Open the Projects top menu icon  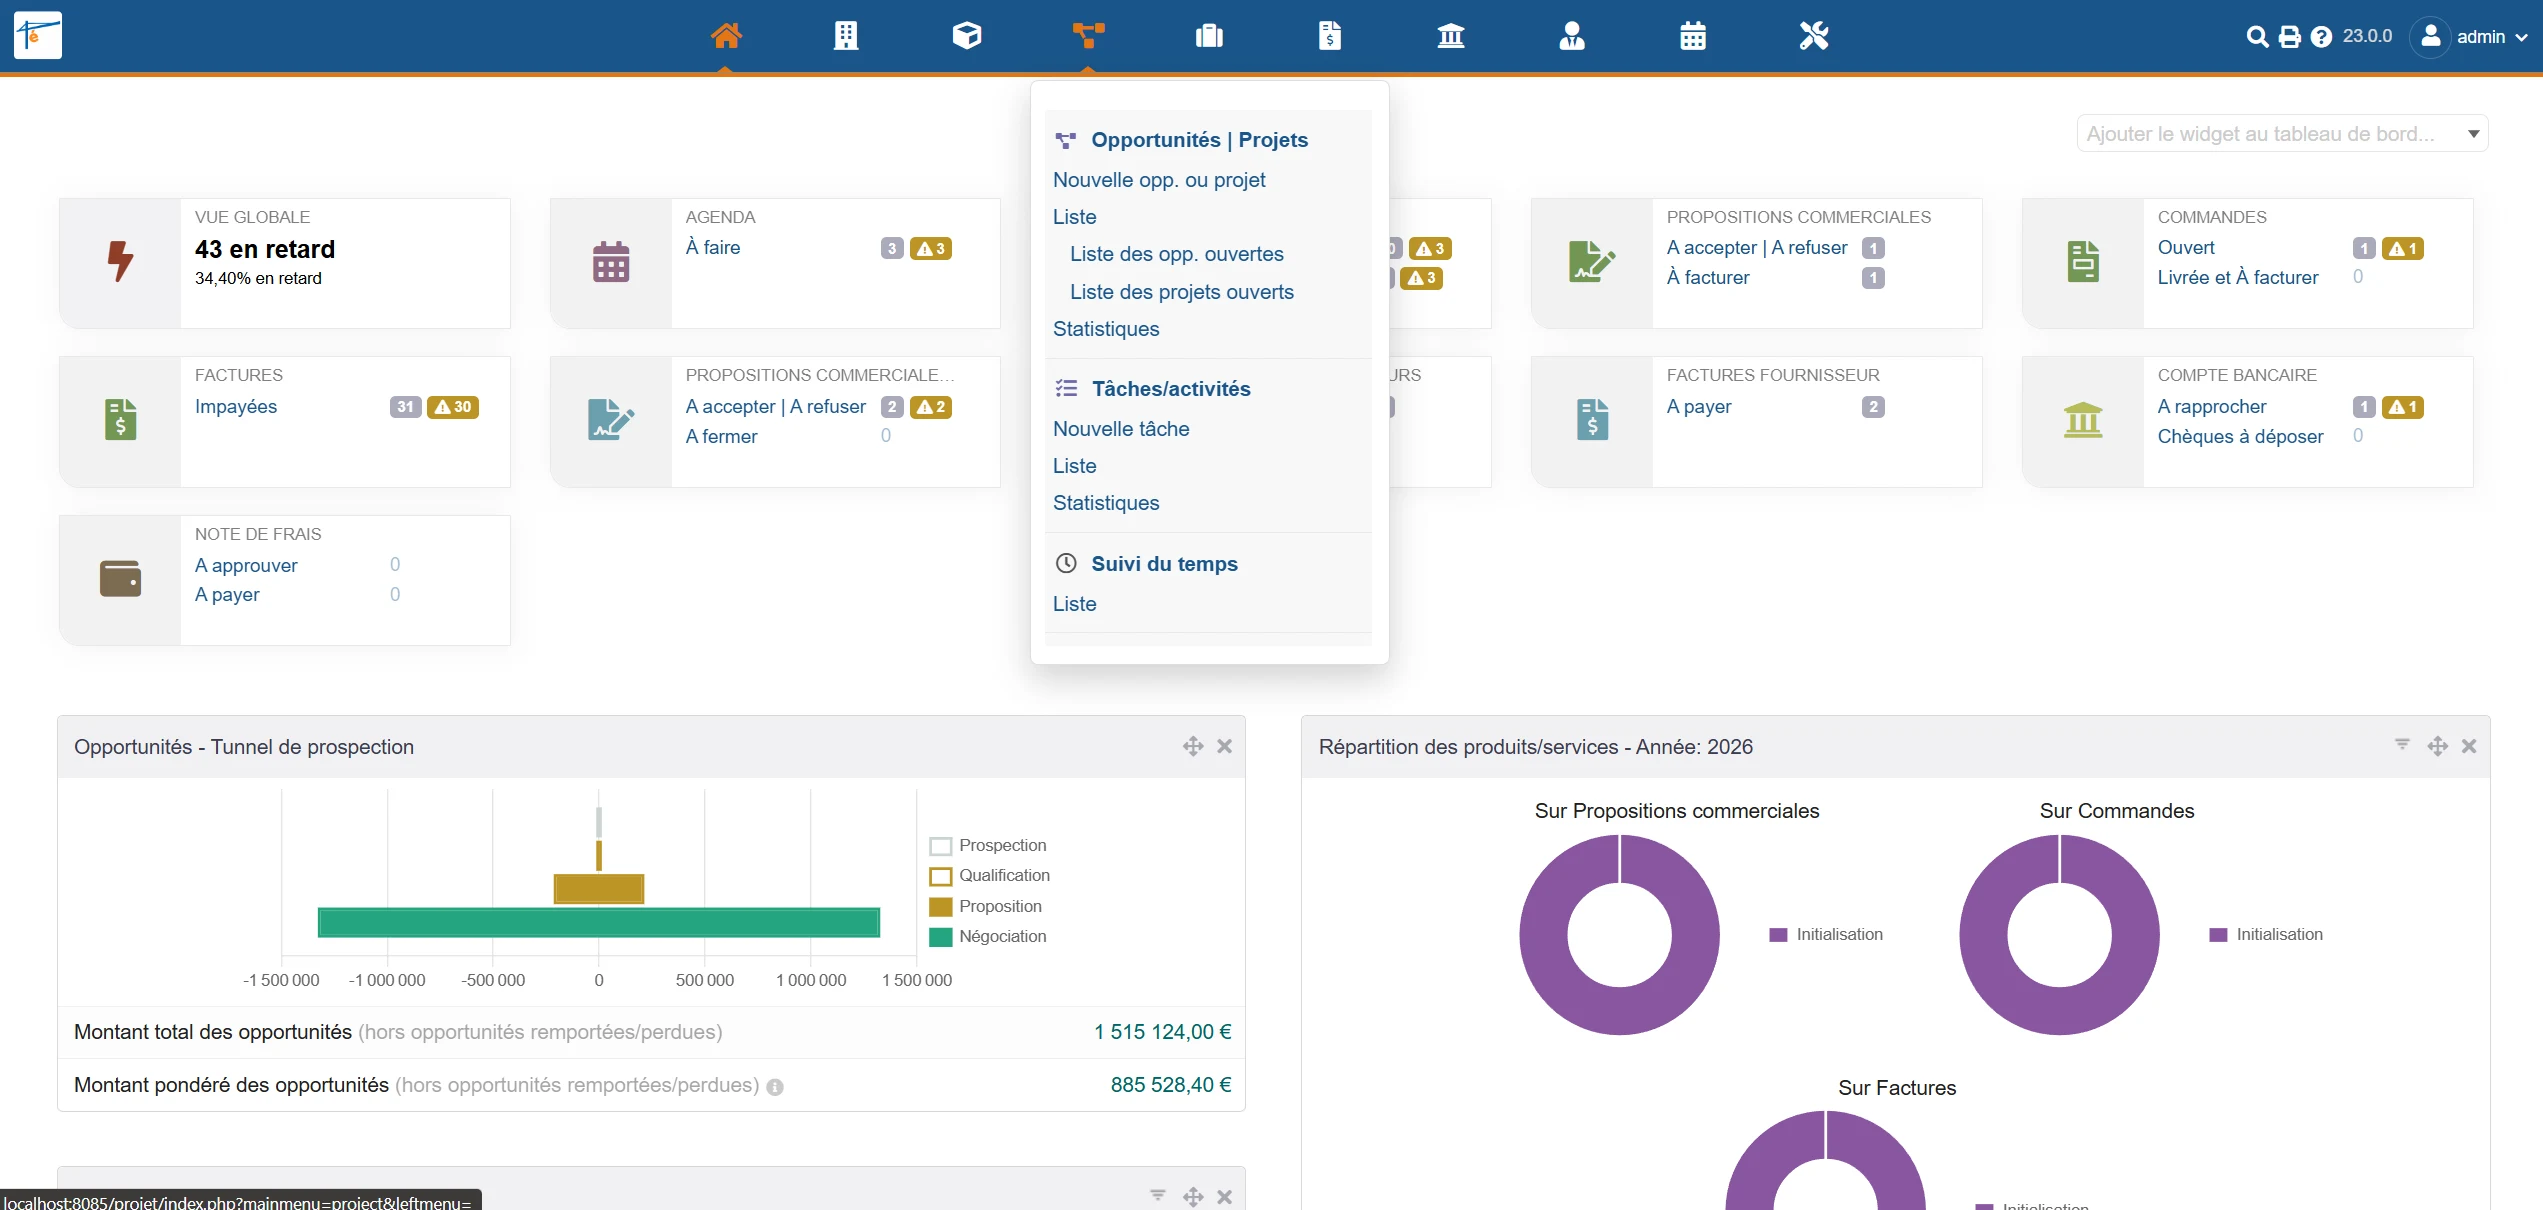click(x=1088, y=36)
